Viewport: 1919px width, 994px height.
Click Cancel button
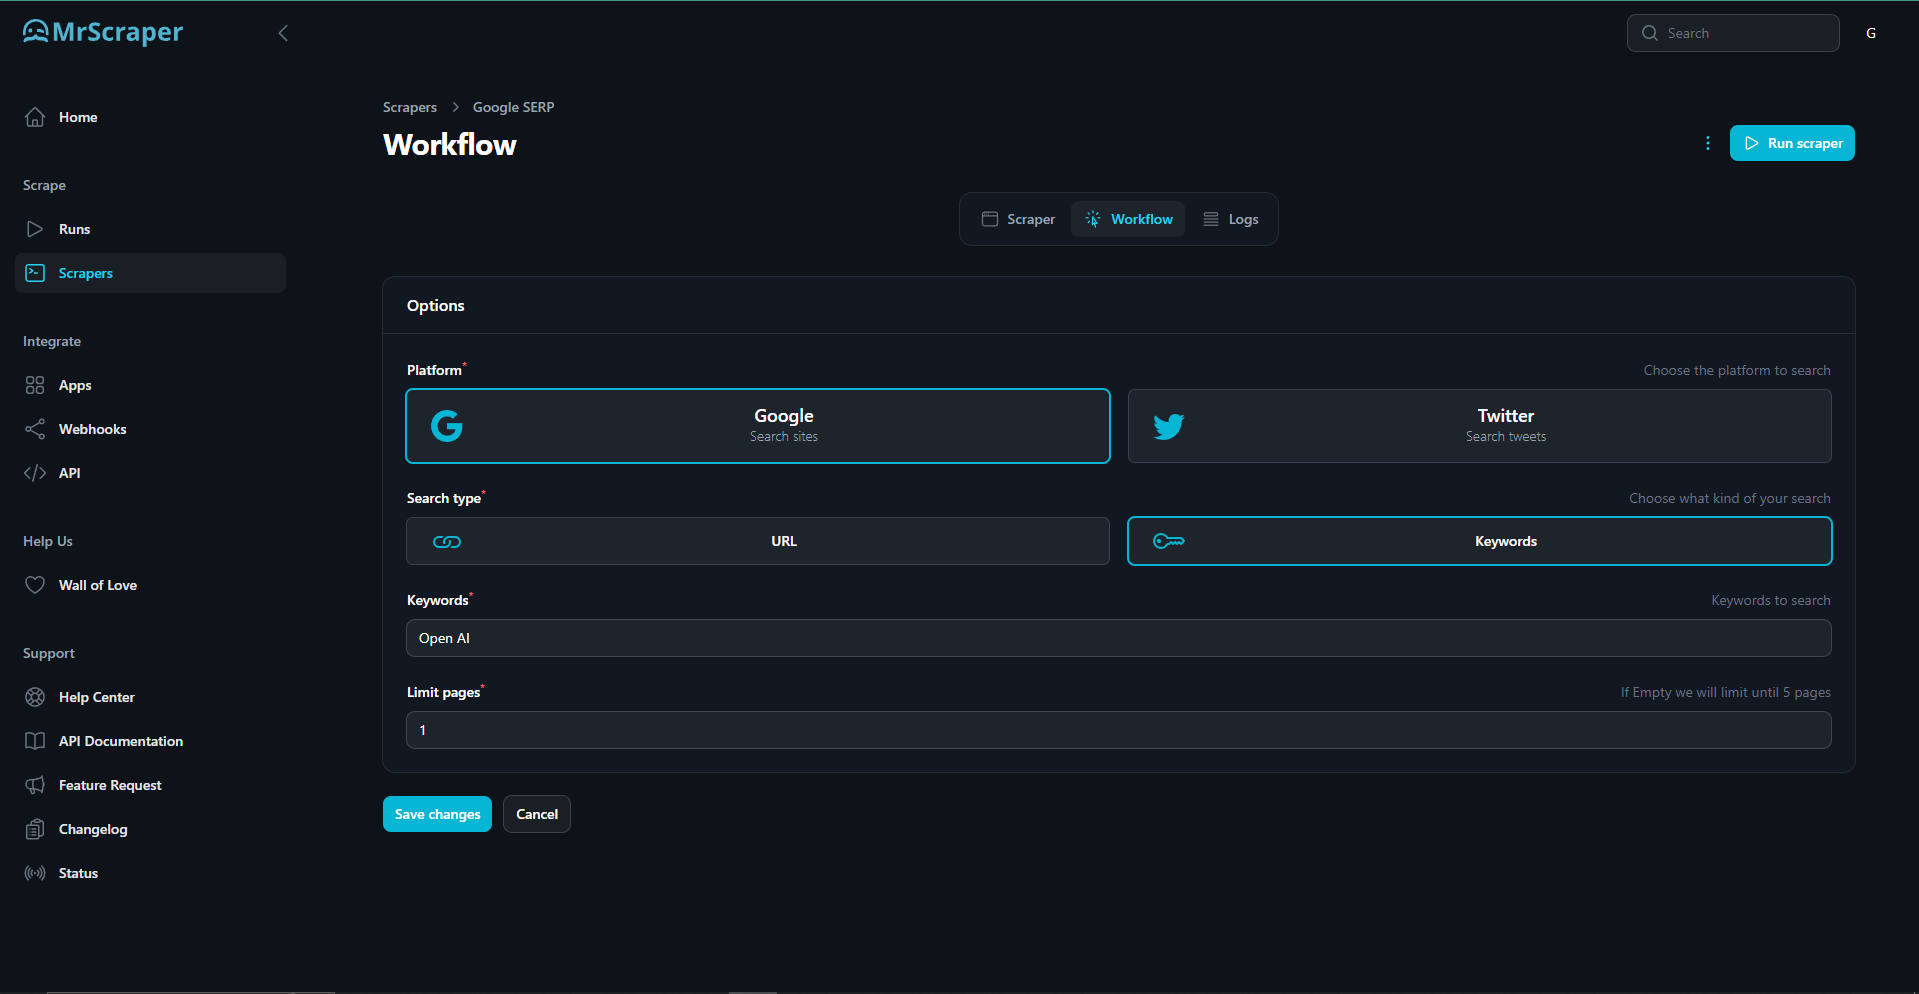click(x=537, y=814)
